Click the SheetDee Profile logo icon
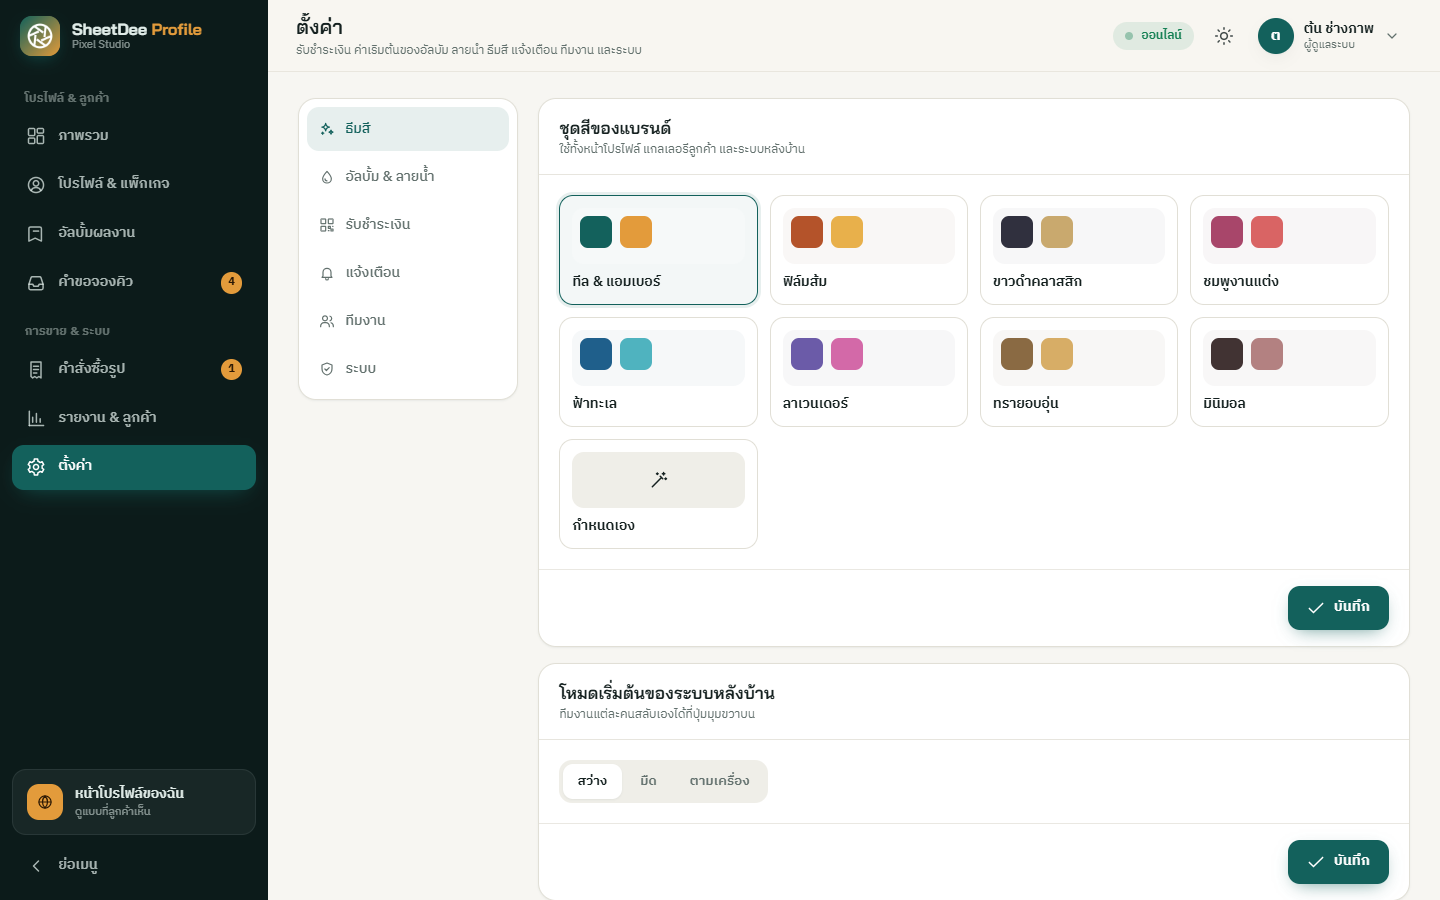 (40, 36)
